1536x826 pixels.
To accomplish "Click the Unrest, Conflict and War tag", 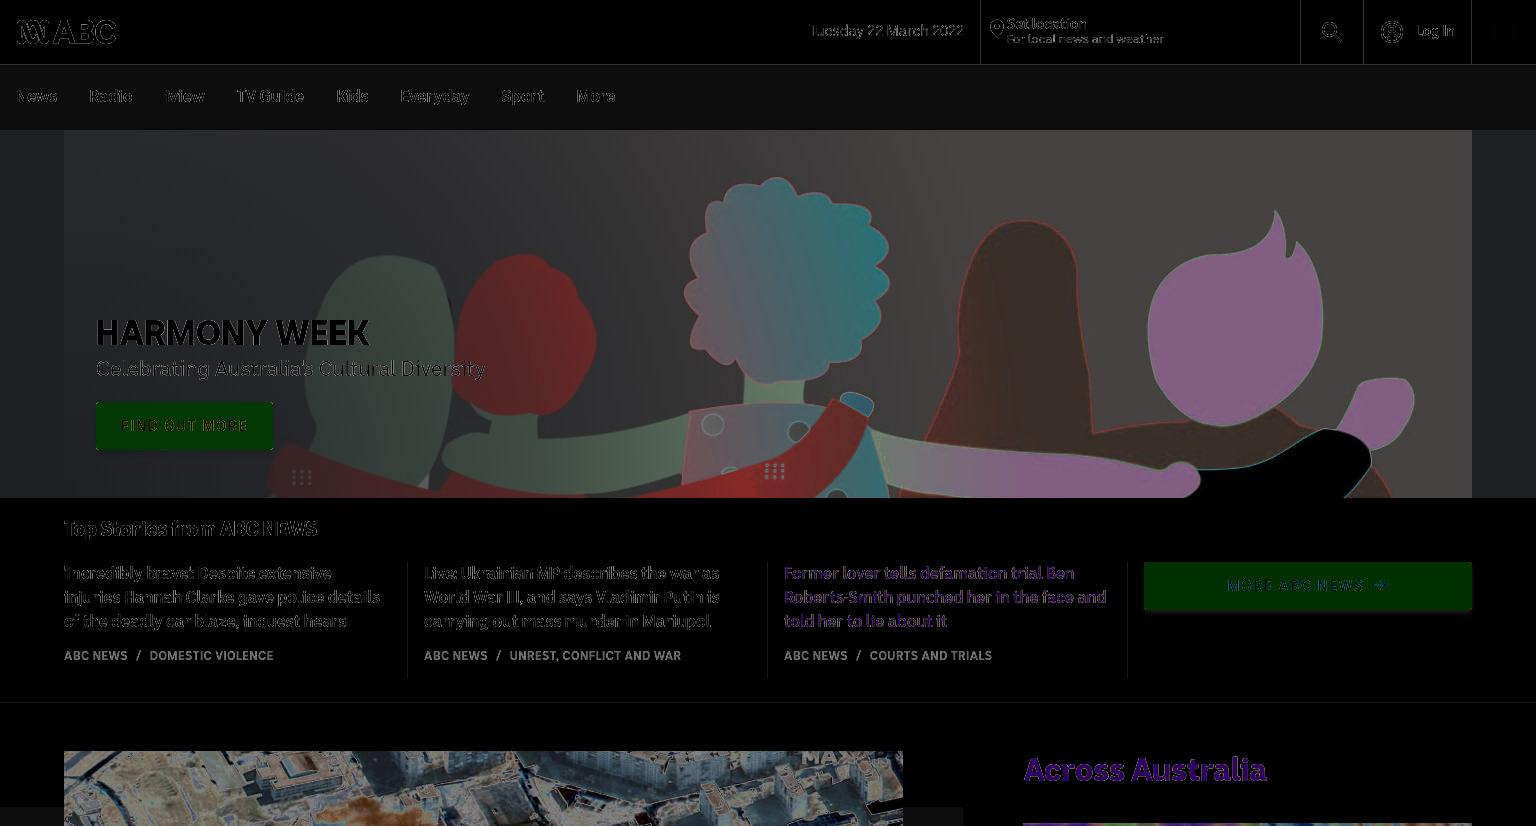I will [x=595, y=656].
